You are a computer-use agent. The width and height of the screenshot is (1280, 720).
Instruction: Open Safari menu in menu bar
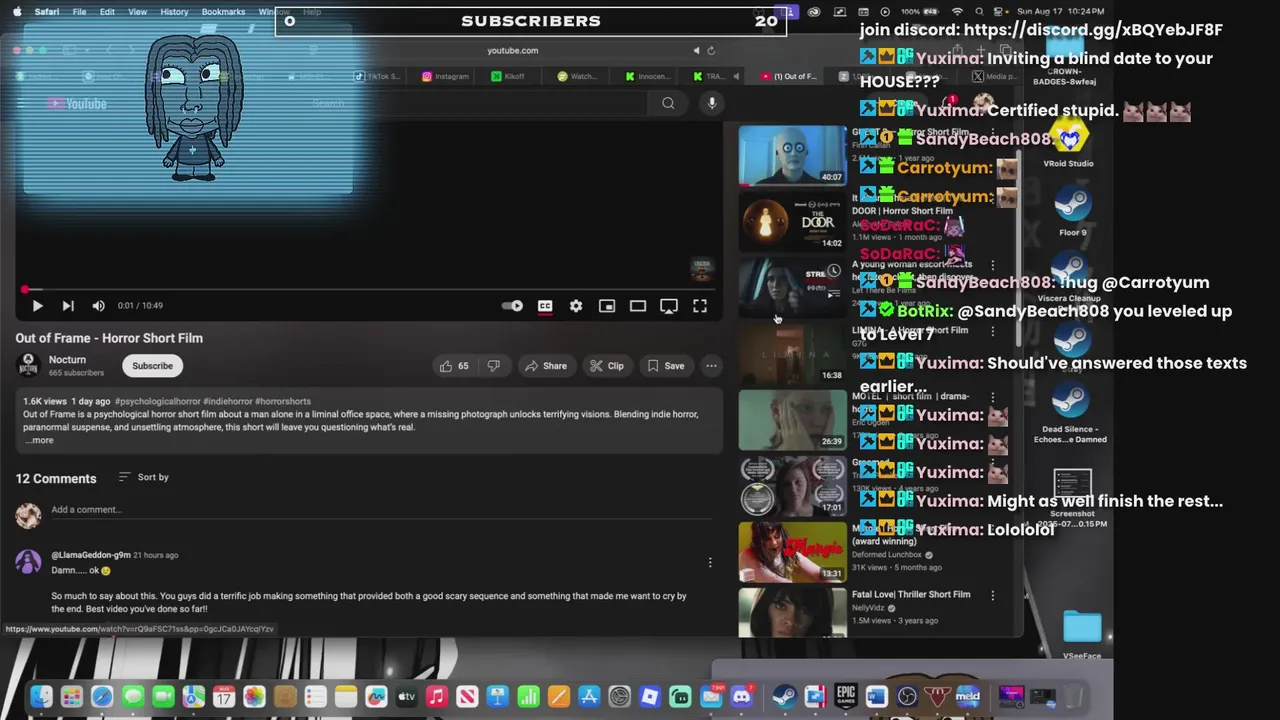pyautogui.click(x=46, y=12)
